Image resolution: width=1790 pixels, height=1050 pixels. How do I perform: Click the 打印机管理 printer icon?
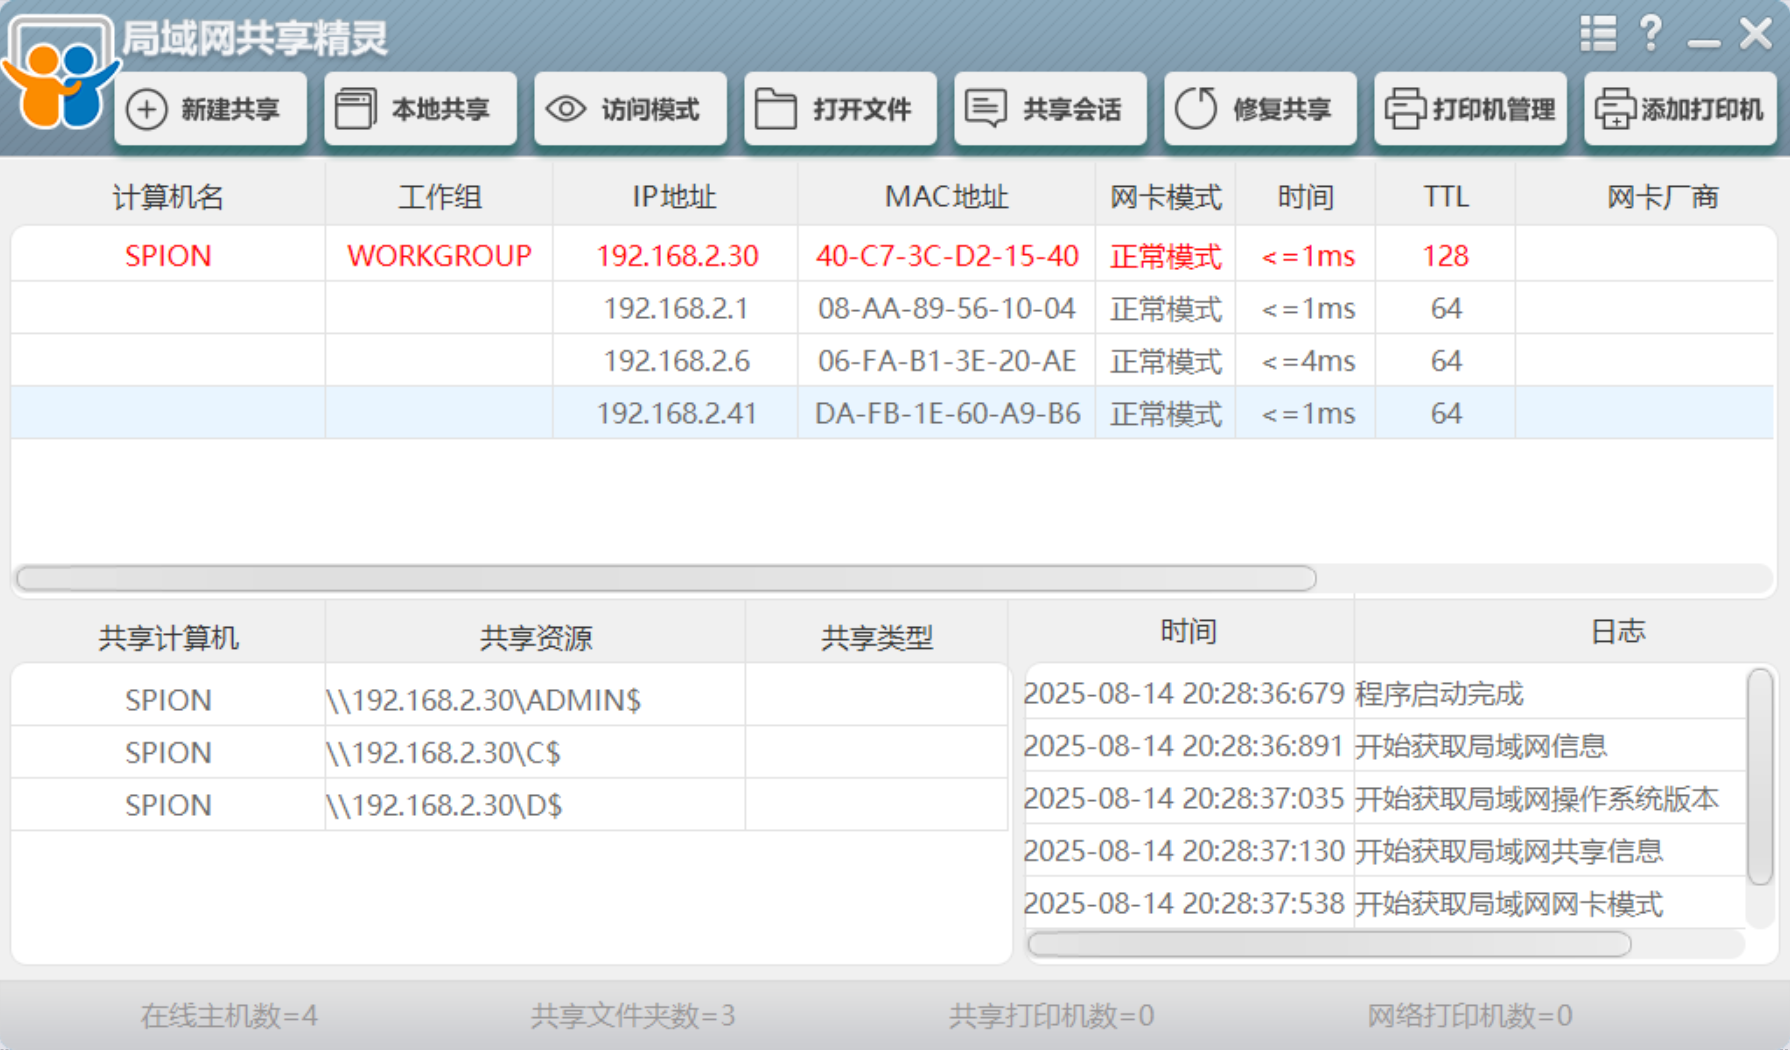(x=1405, y=109)
